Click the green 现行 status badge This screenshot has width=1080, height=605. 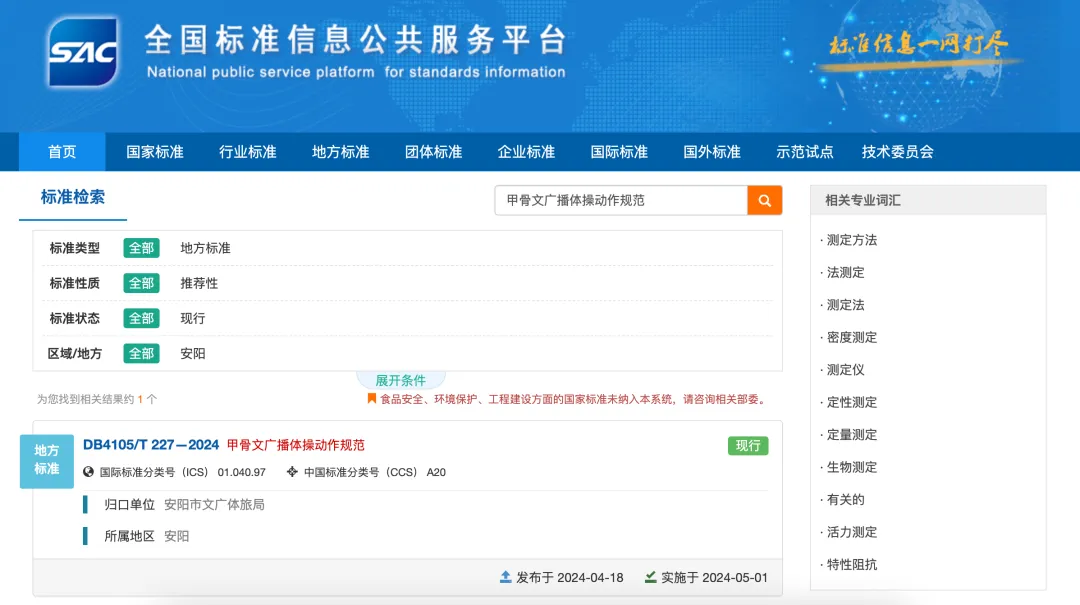[748, 446]
